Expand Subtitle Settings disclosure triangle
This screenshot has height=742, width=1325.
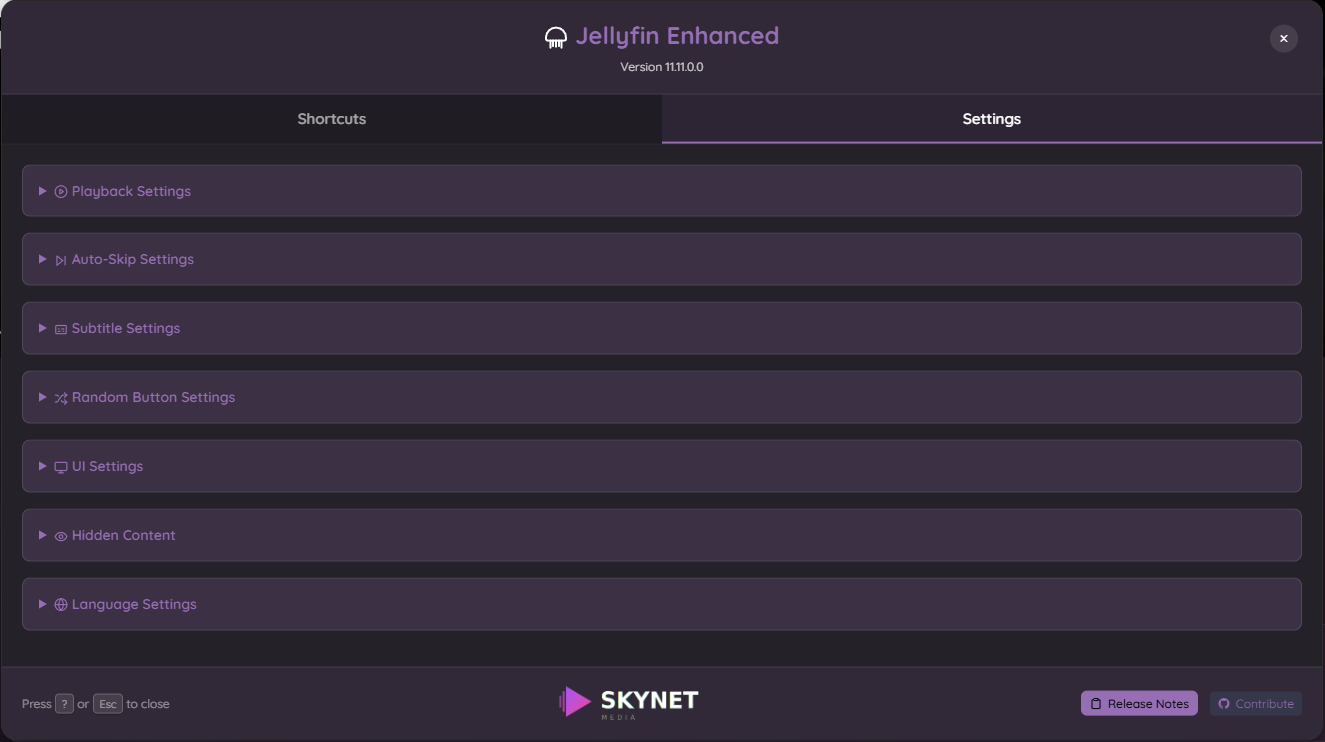43,328
